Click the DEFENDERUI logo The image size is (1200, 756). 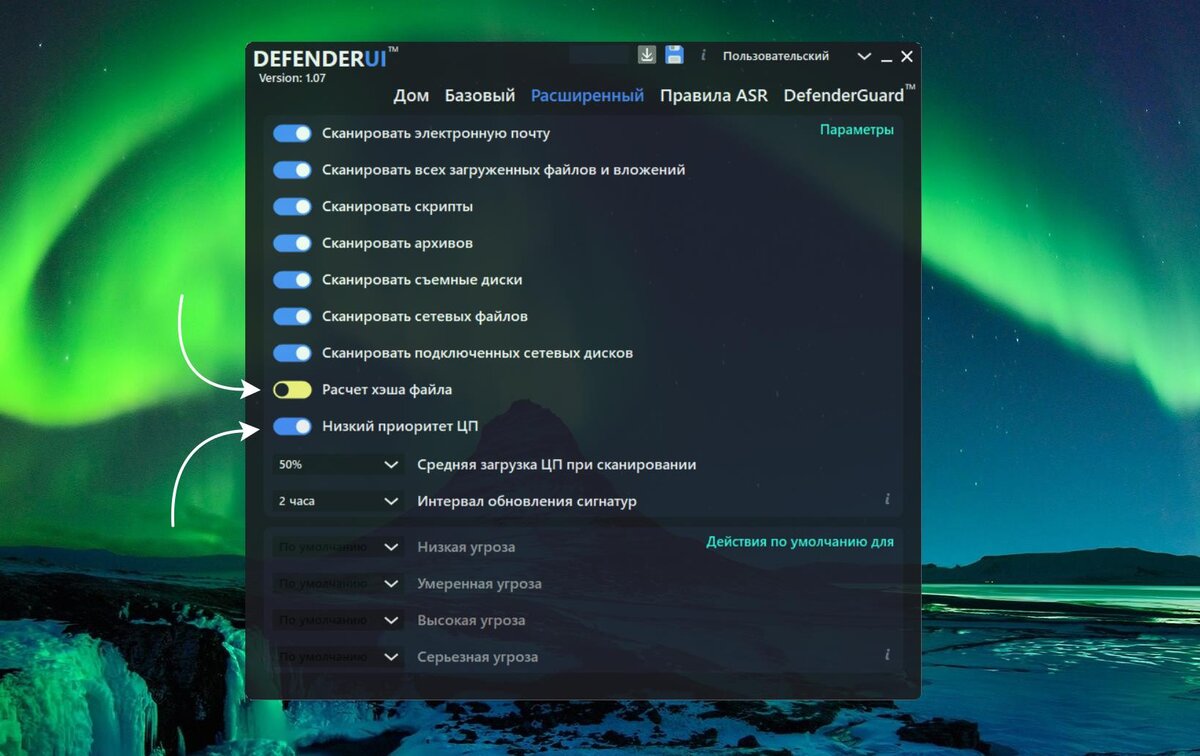325,58
